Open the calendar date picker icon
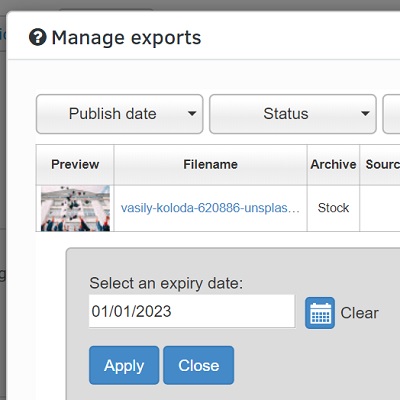 click(x=320, y=313)
